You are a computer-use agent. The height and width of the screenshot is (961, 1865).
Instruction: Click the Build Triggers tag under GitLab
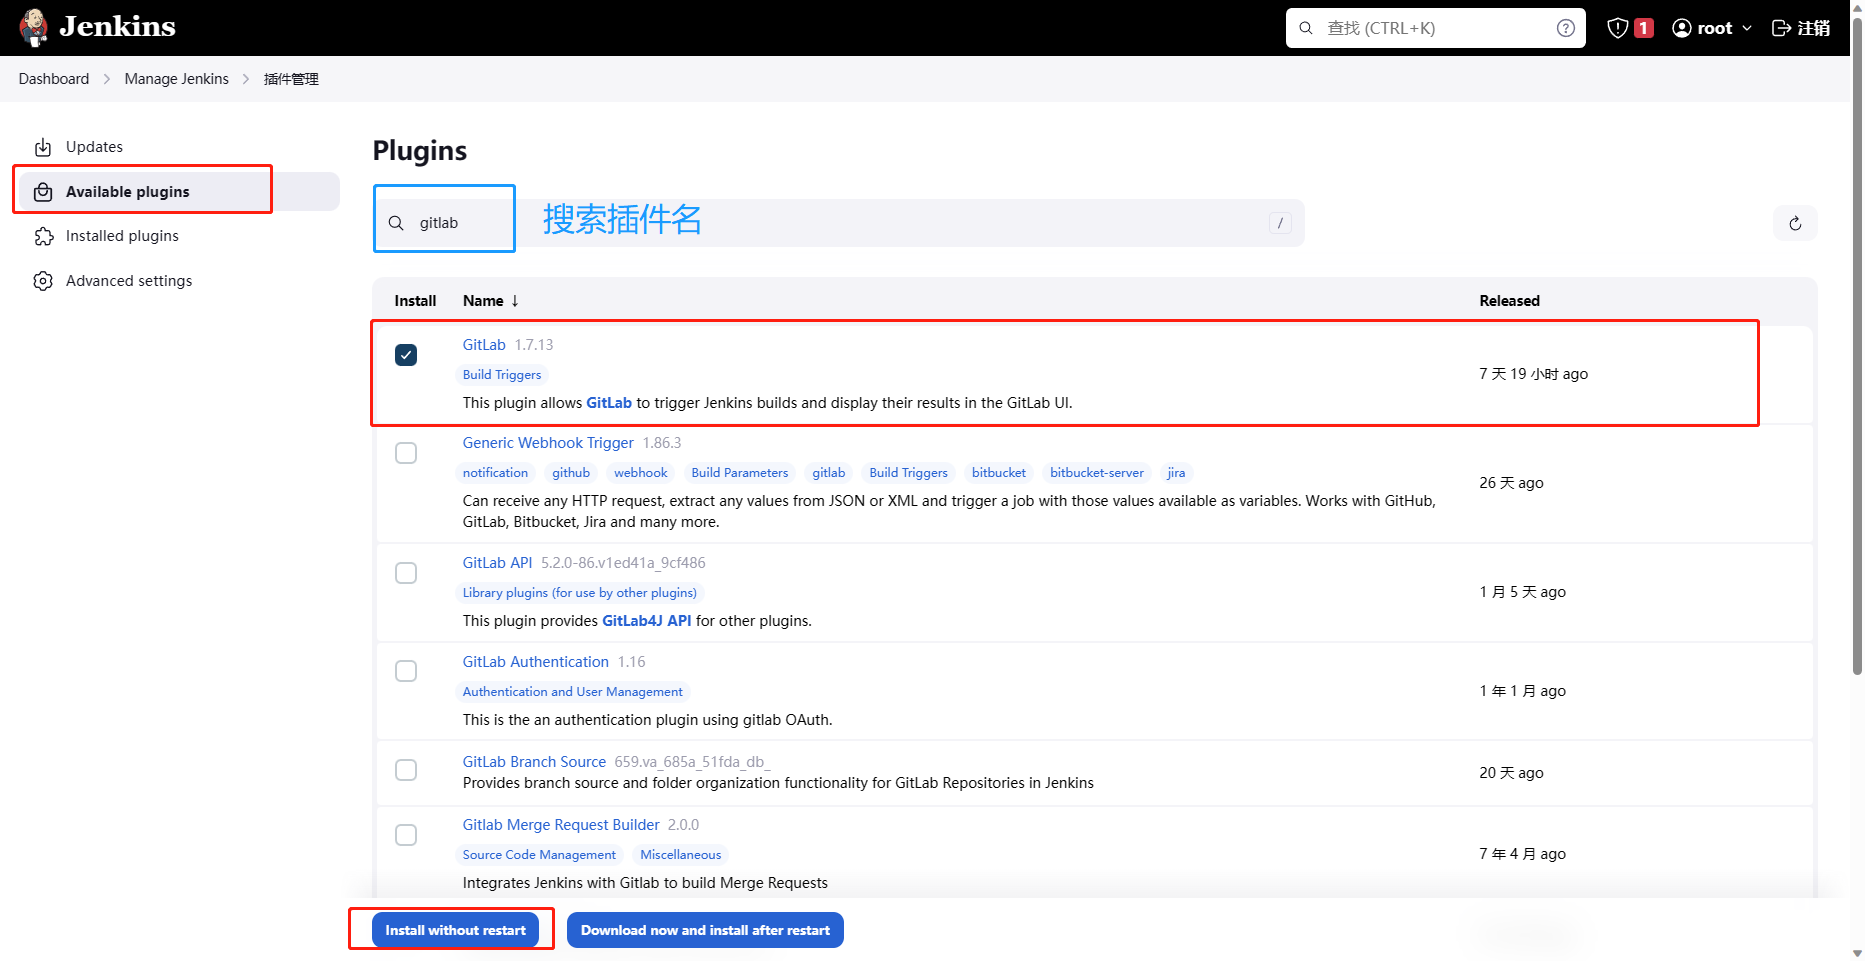click(502, 375)
